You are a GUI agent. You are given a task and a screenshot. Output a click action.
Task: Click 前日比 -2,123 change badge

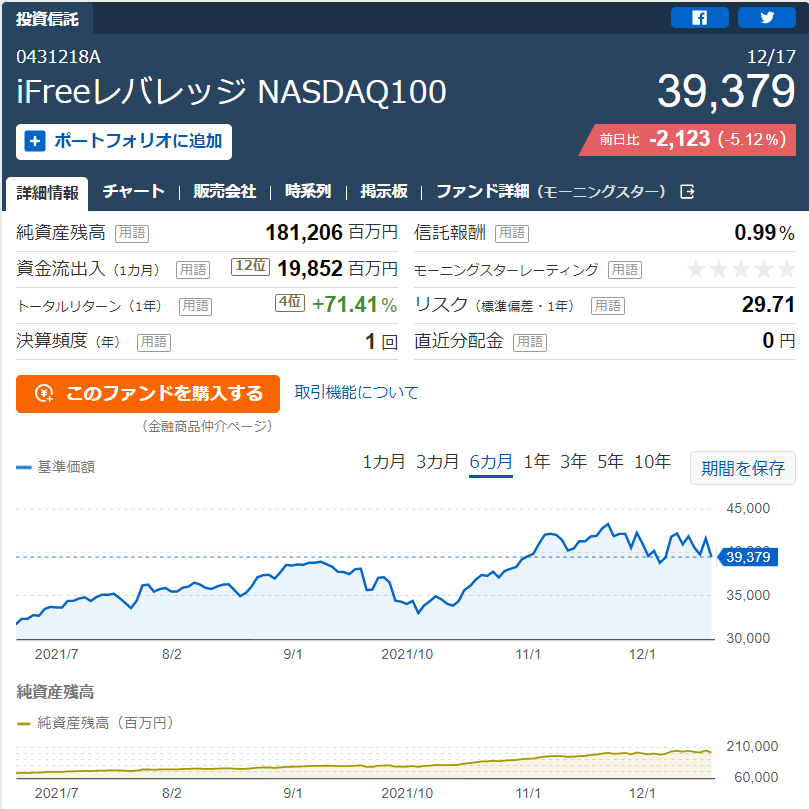click(687, 140)
